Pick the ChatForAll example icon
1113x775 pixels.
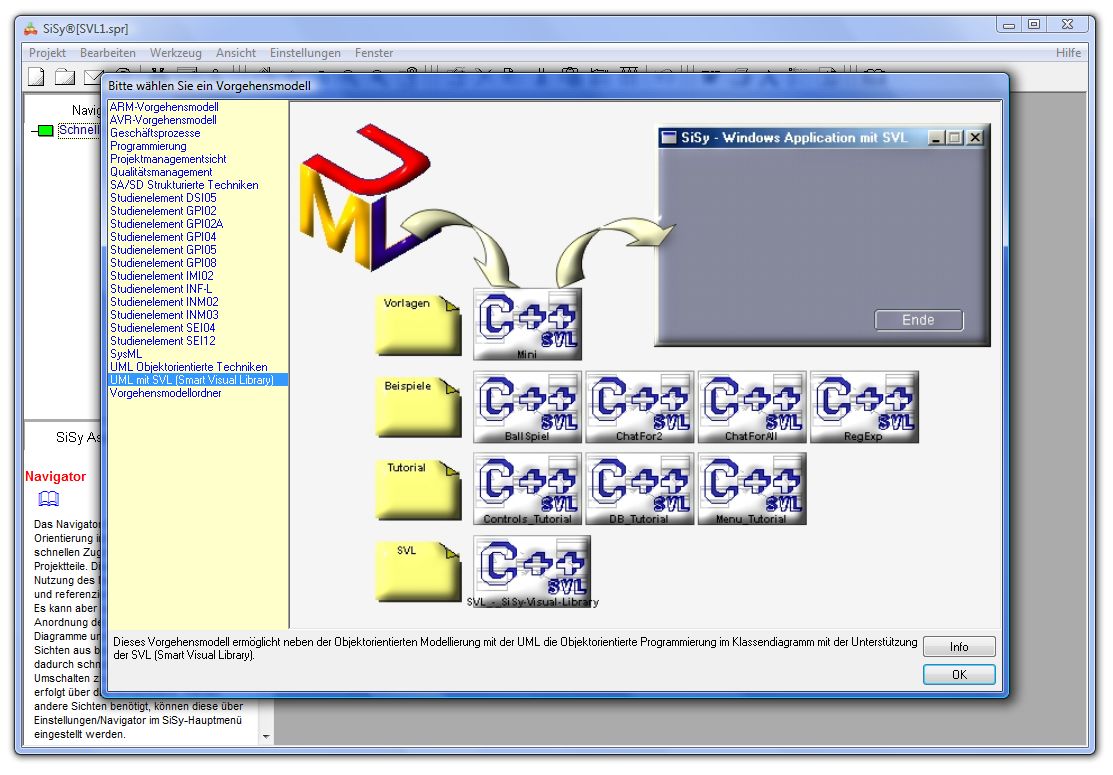751,406
